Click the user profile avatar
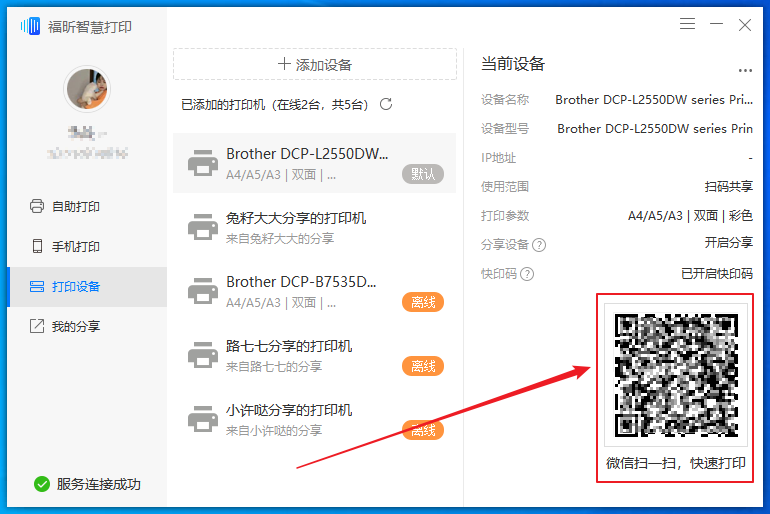This screenshot has width=770, height=514. (87, 89)
